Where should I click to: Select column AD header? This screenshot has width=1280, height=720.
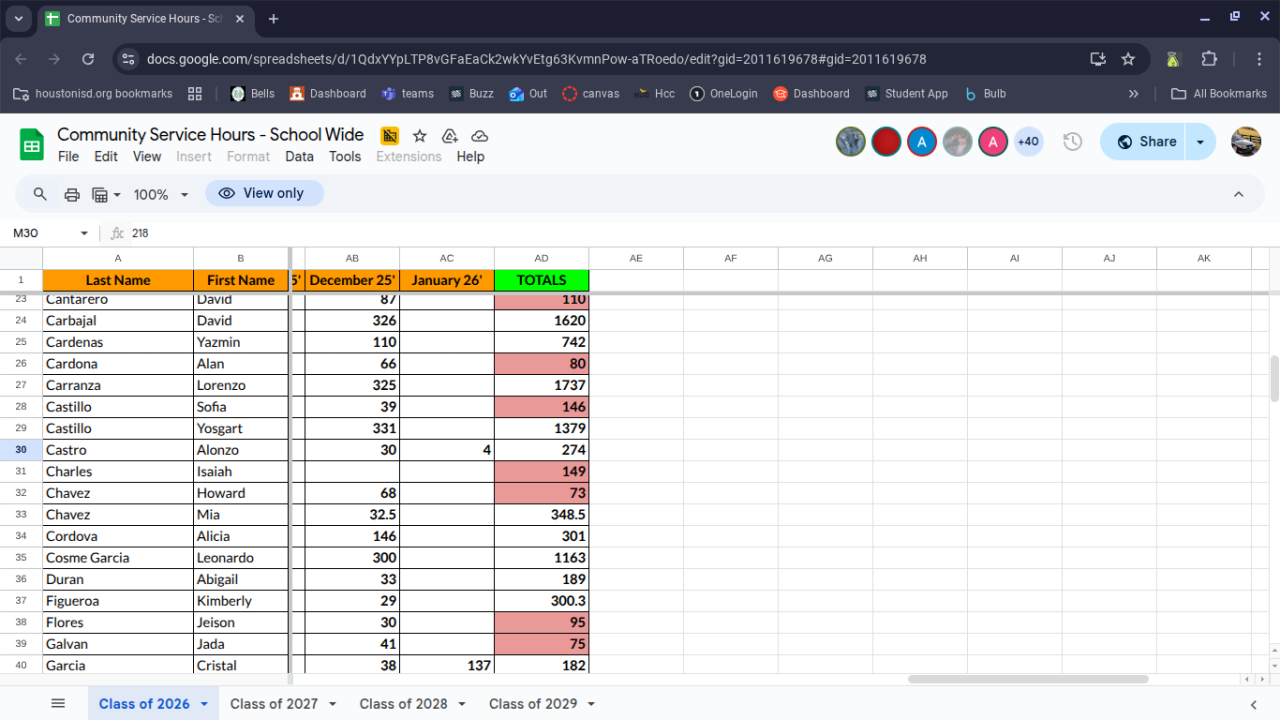click(x=542, y=258)
